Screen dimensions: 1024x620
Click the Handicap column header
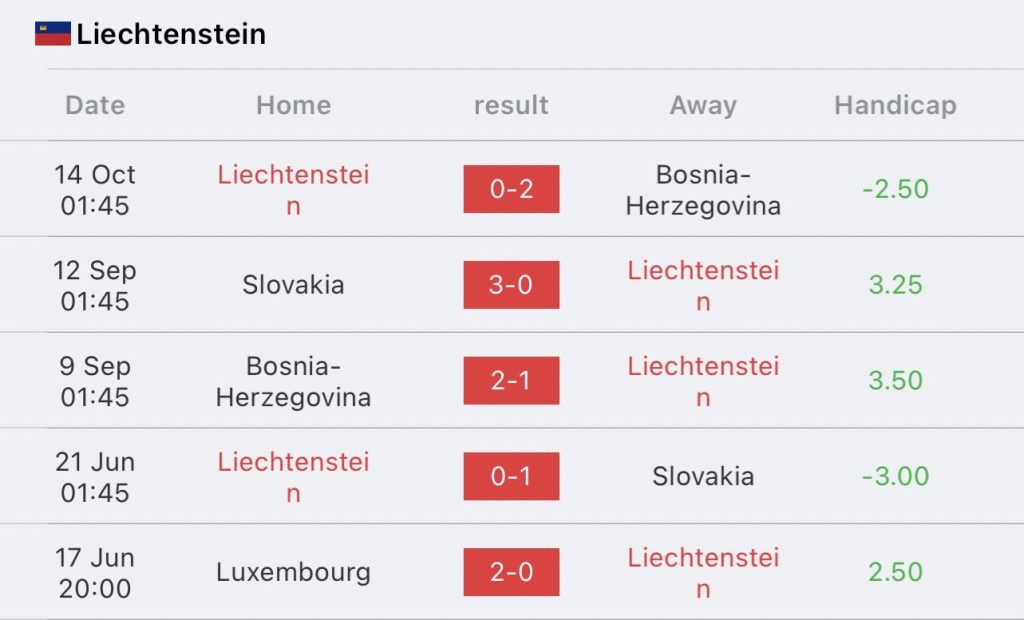[895, 105]
